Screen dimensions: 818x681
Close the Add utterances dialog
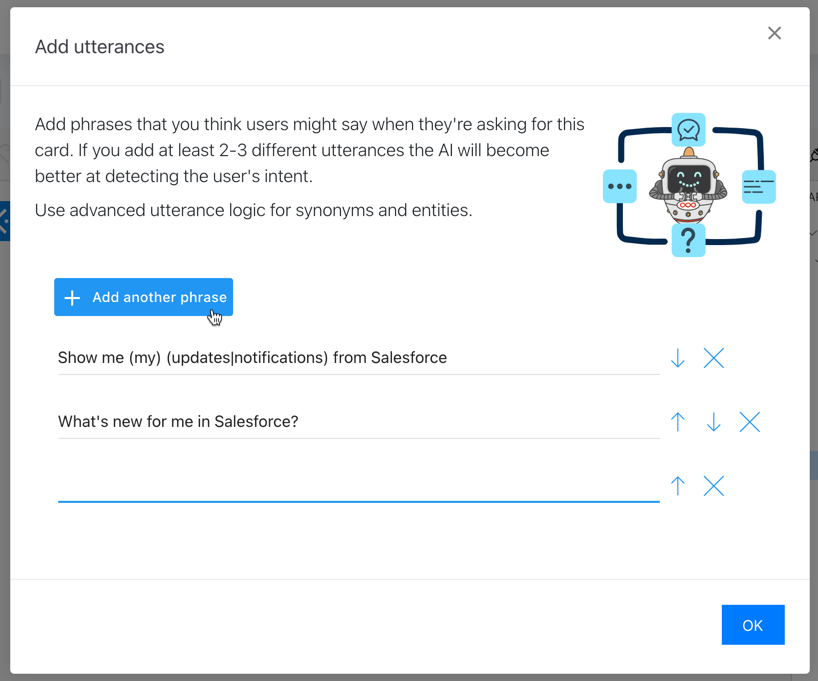(774, 34)
